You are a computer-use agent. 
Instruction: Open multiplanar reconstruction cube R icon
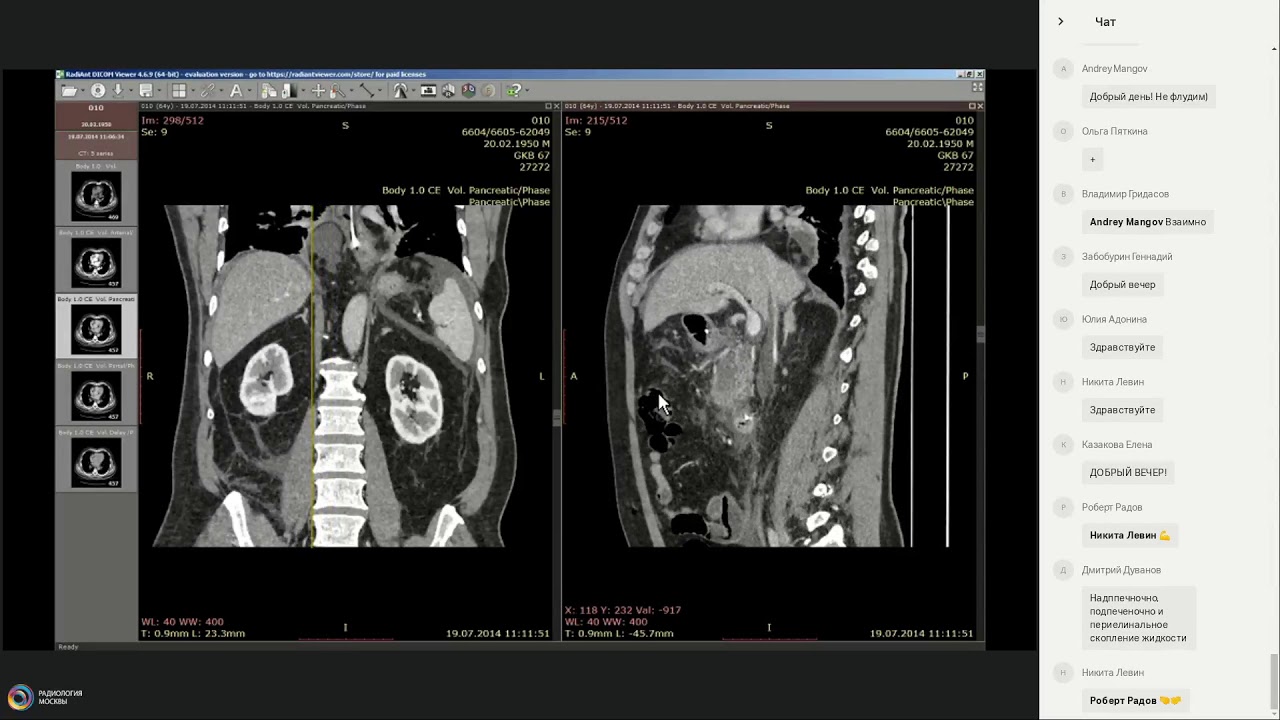pyautogui.click(x=448, y=90)
